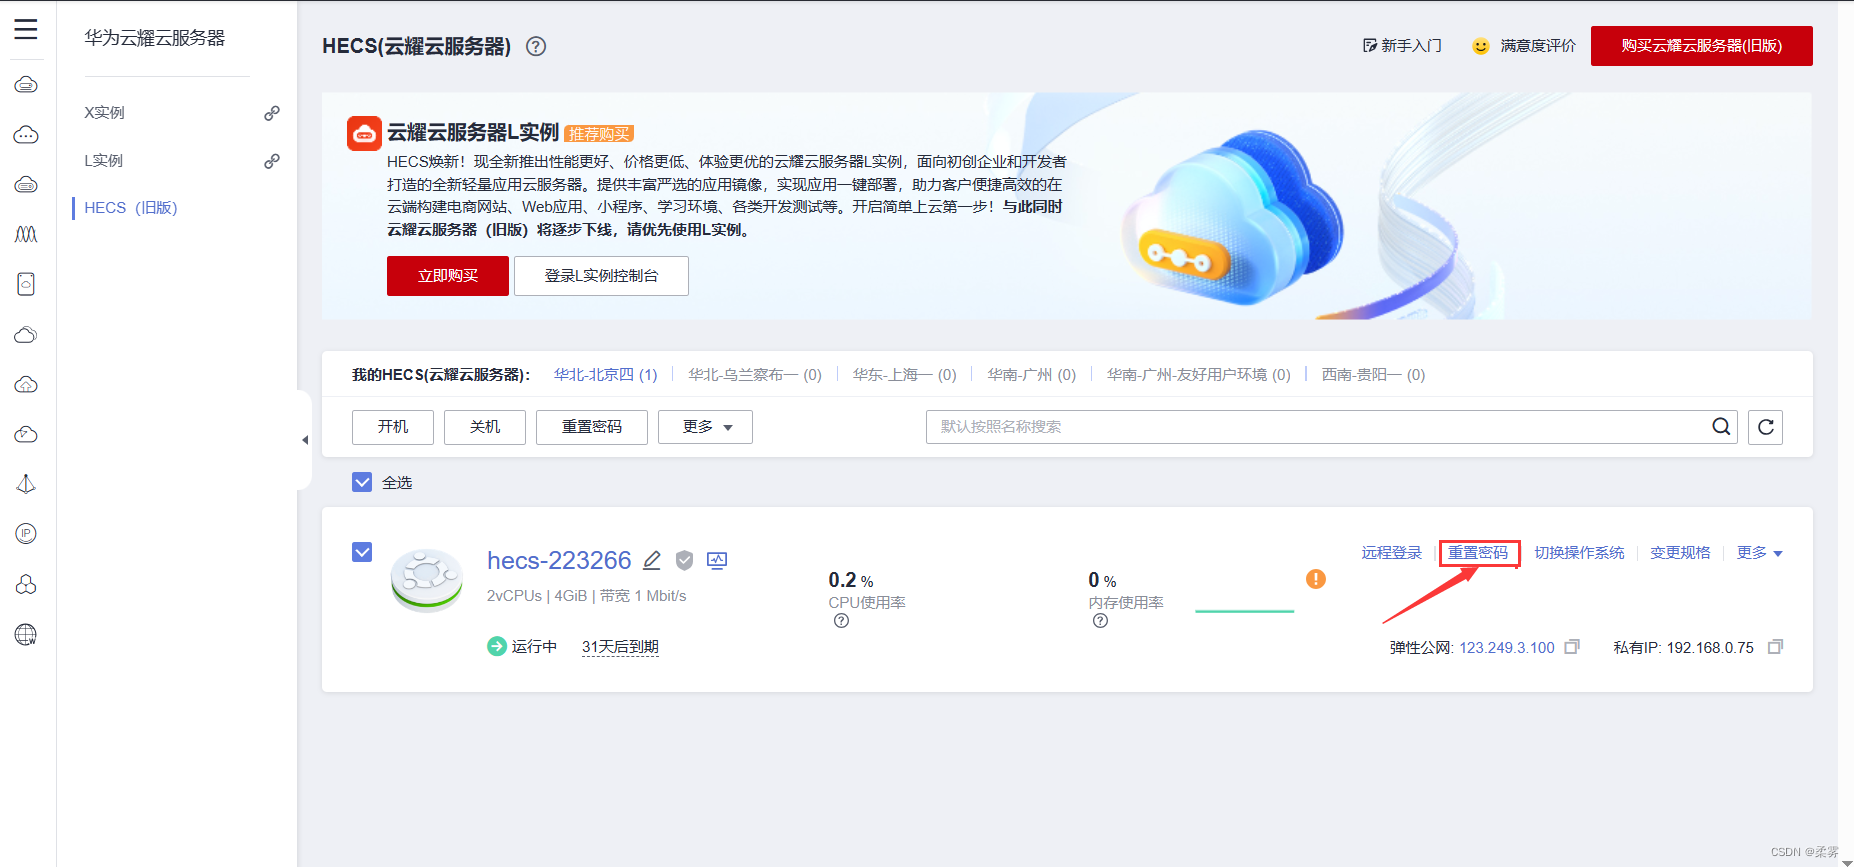Click the 切换操作系统 link

pos(1580,553)
